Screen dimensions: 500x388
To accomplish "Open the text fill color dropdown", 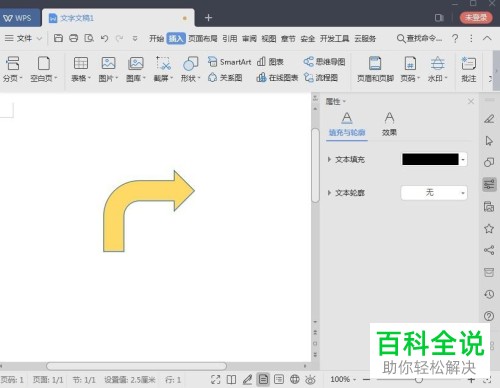I will pyautogui.click(x=463, y=160).
